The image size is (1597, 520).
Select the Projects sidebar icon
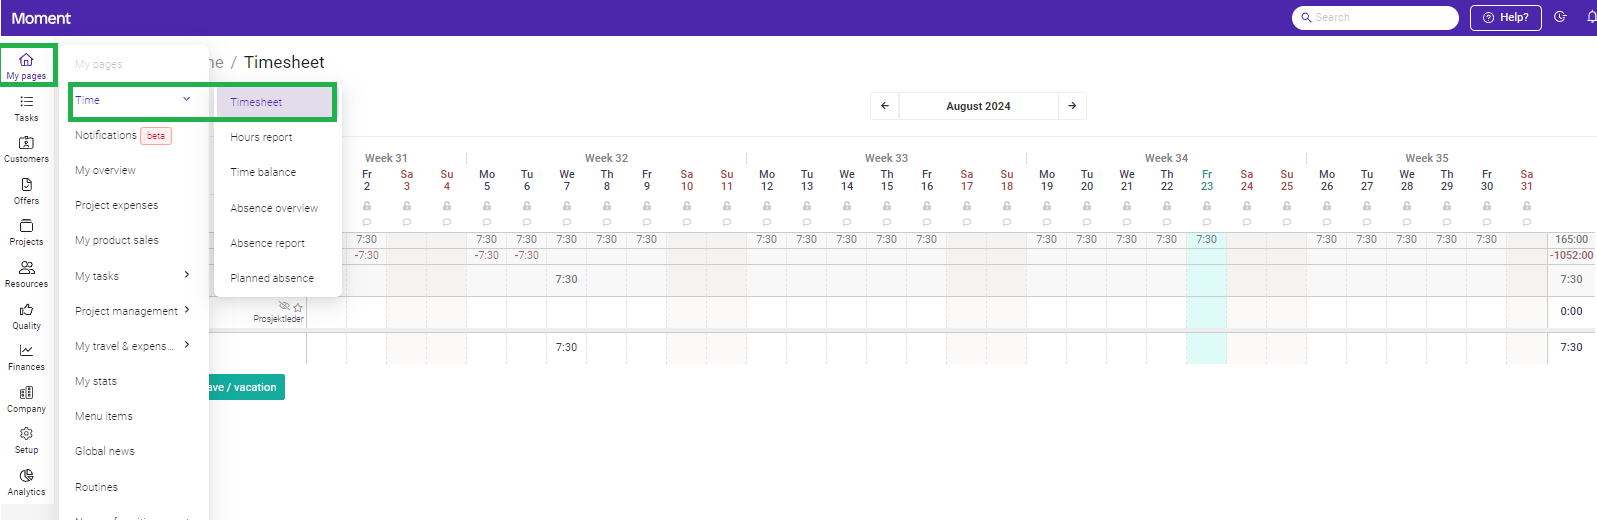click(x=26, y=232)
